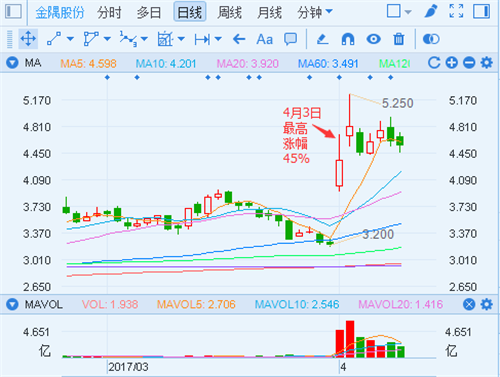Toggle the magnet snap mode
This screenshot has height=377, width=500.
[348, 39]
